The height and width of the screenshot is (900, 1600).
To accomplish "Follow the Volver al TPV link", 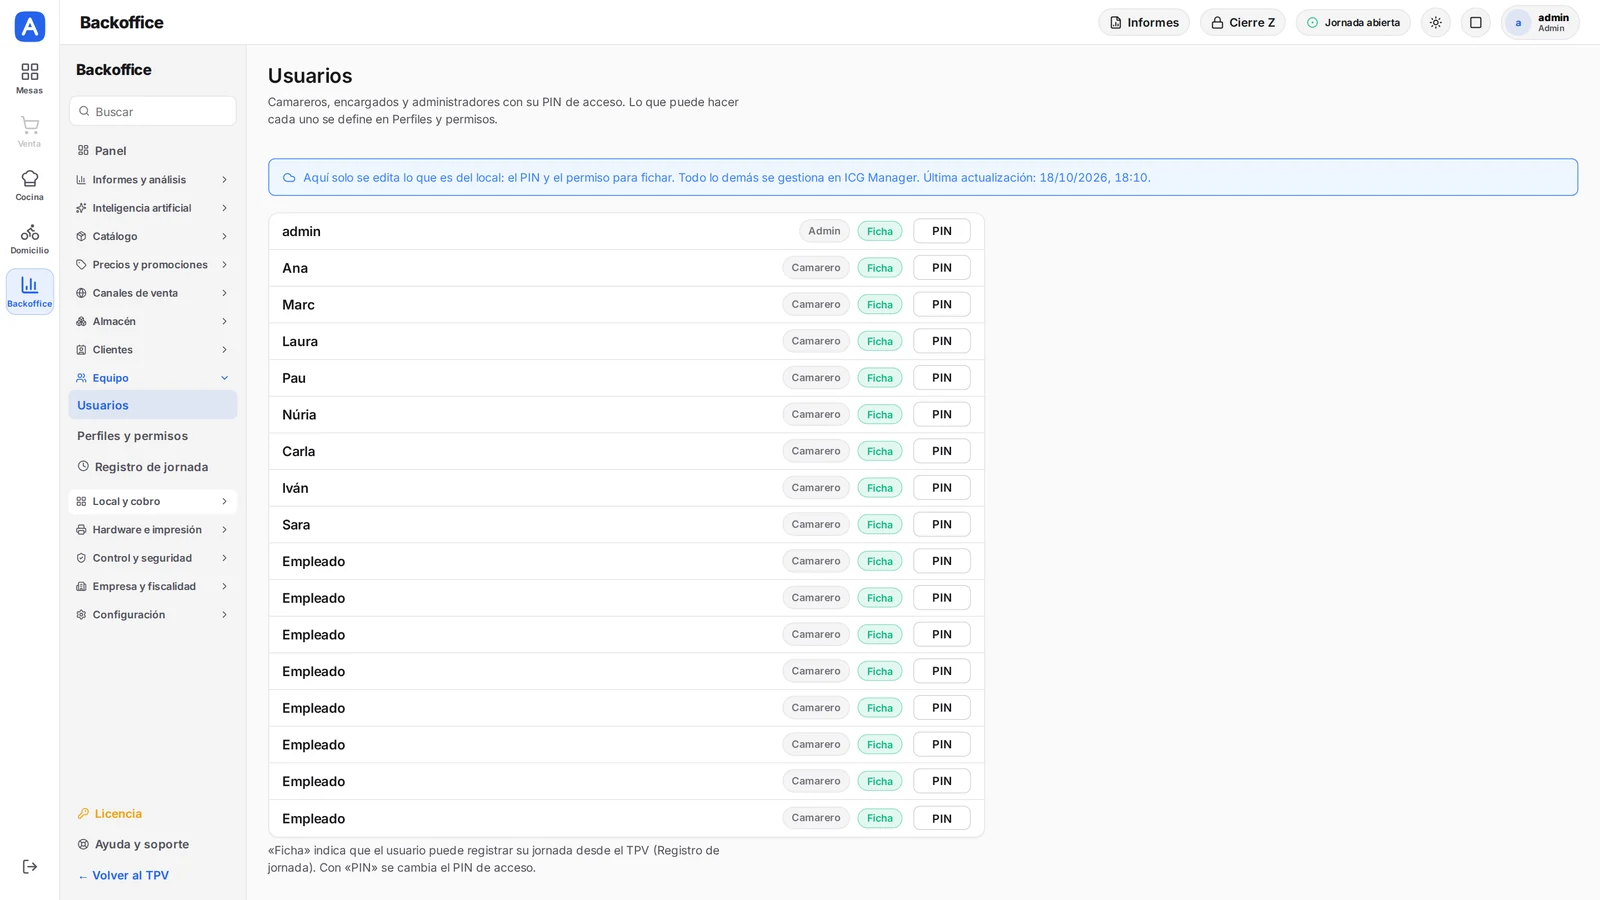I will [124, 876].
